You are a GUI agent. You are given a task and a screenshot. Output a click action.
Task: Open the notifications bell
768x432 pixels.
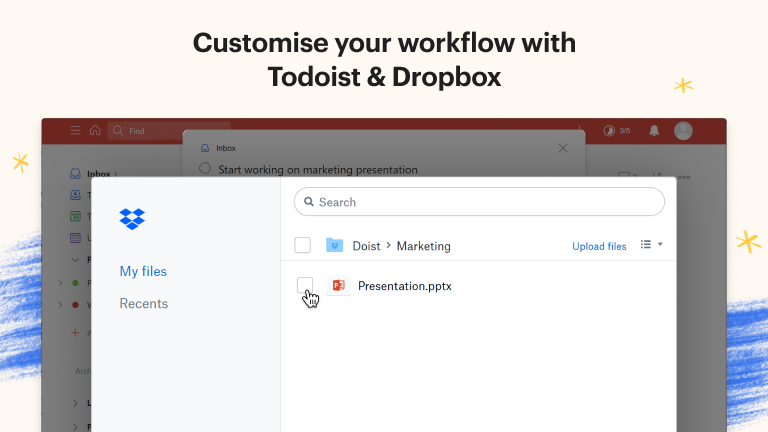(654, 130)
